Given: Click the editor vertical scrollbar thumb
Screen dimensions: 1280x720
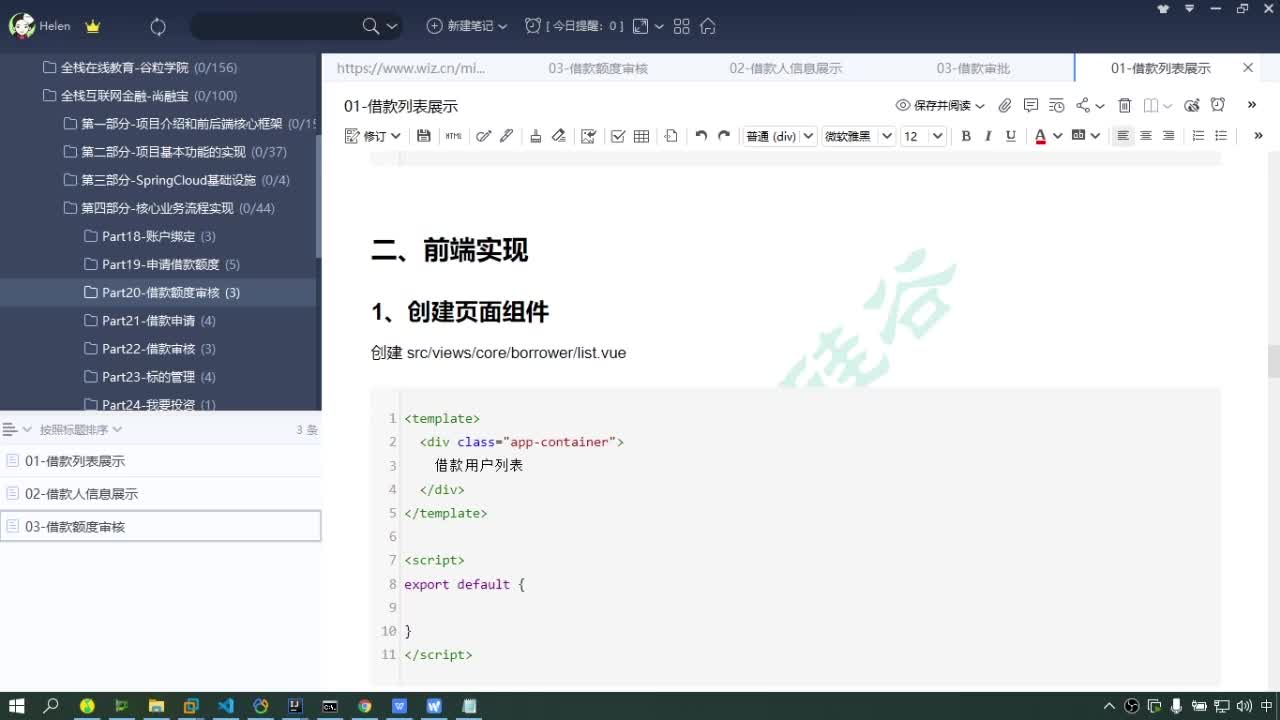Looking at the screenshot, I should pyautogui.click(x=1273, y=361).
